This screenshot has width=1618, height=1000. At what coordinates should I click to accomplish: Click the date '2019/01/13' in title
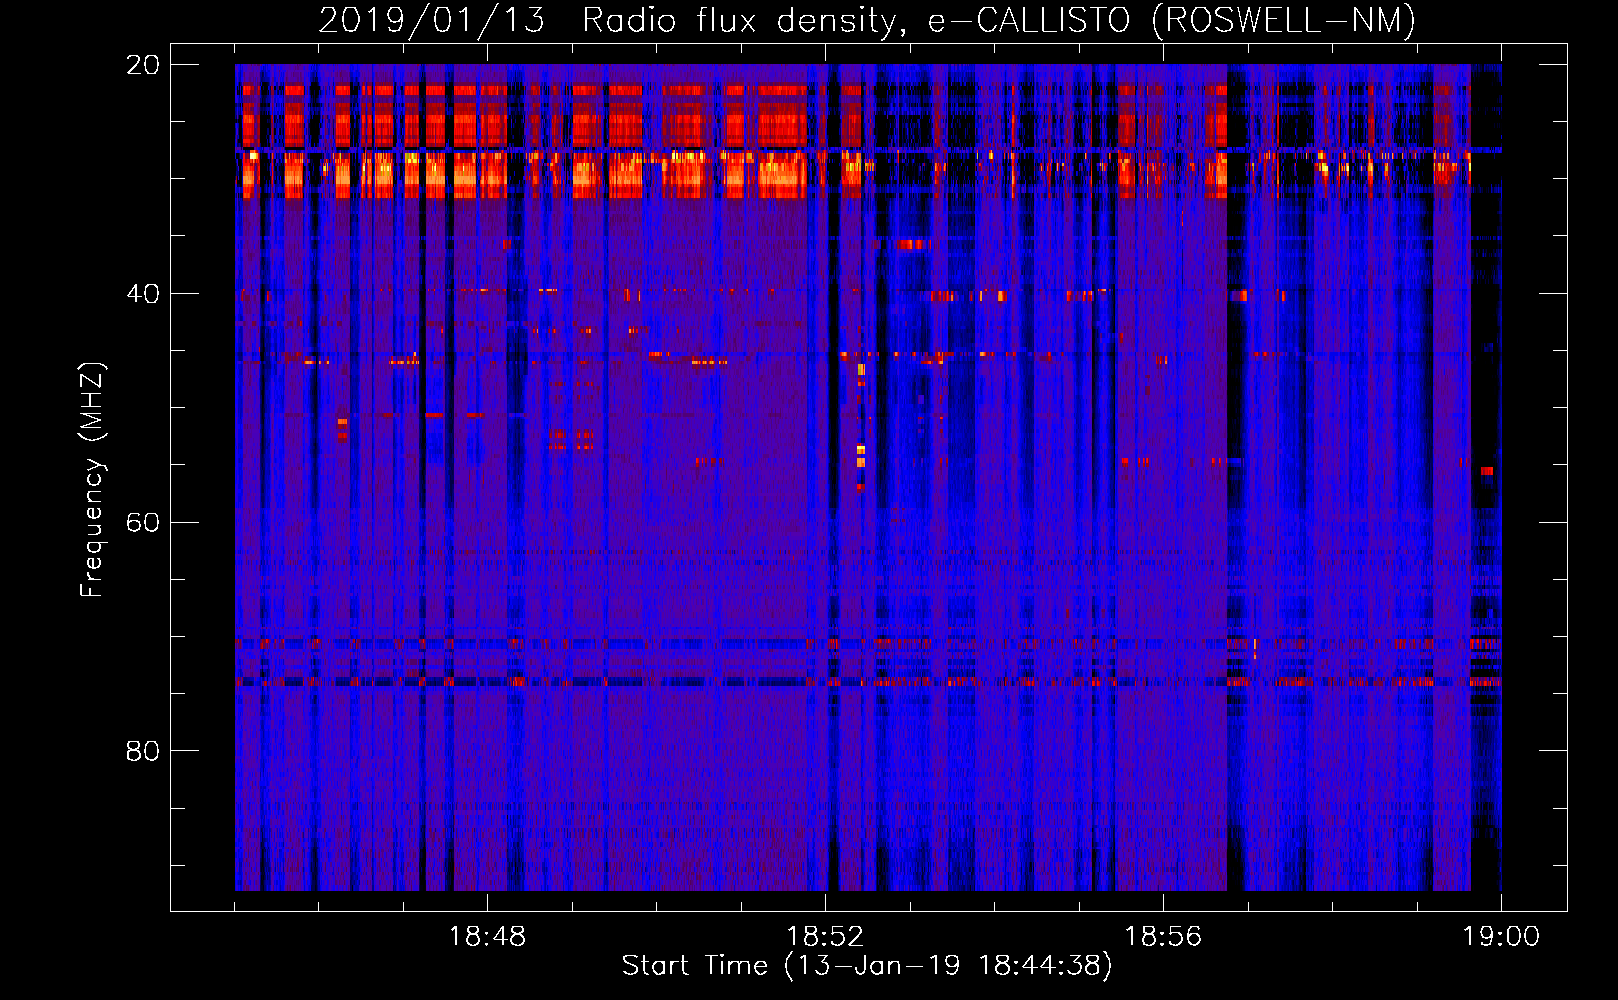point(432,20)
